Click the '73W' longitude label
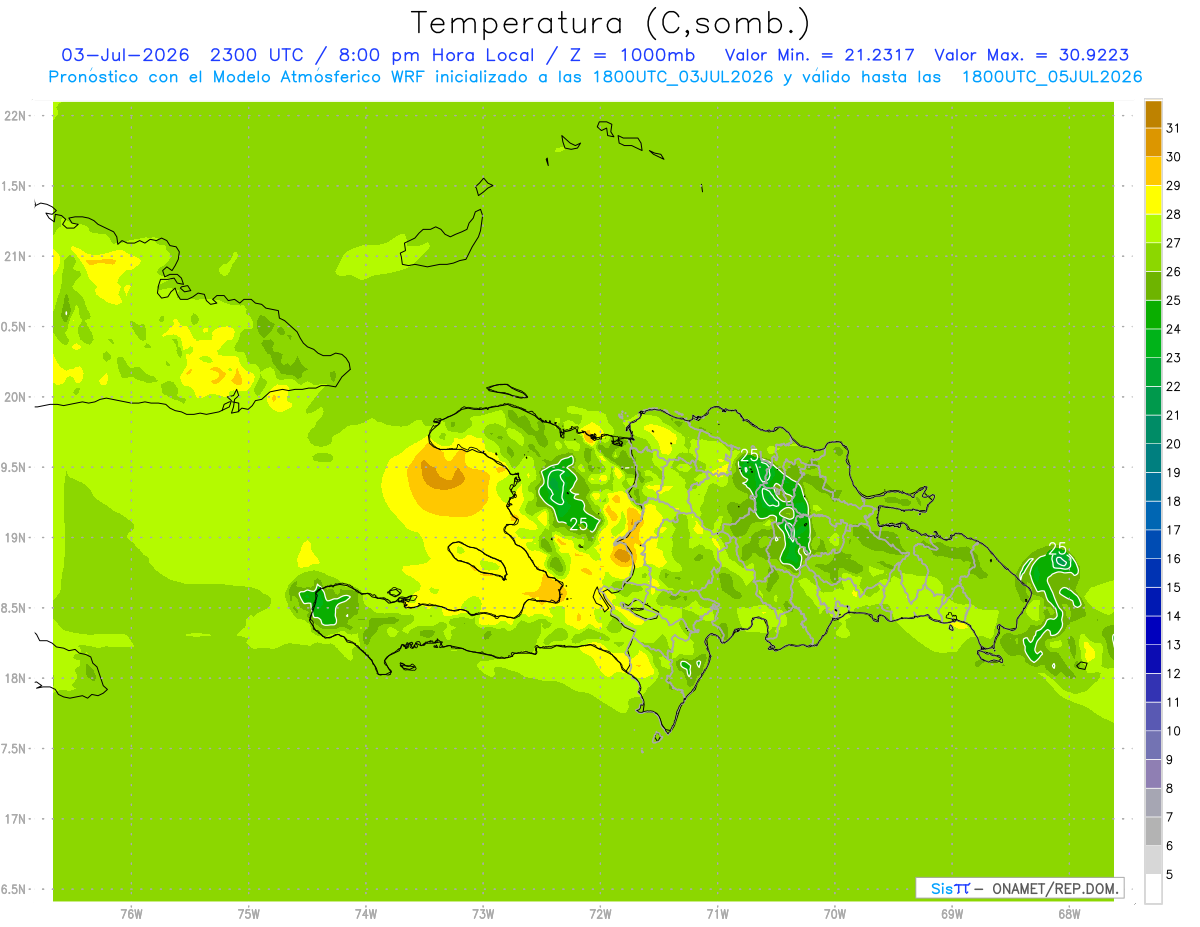 click(x=483, y=914)
